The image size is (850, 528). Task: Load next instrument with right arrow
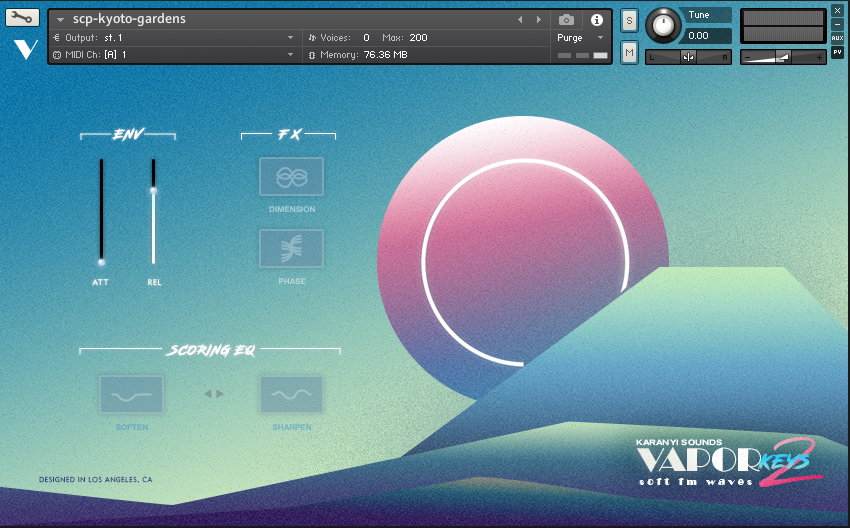[x=538, y=20]
